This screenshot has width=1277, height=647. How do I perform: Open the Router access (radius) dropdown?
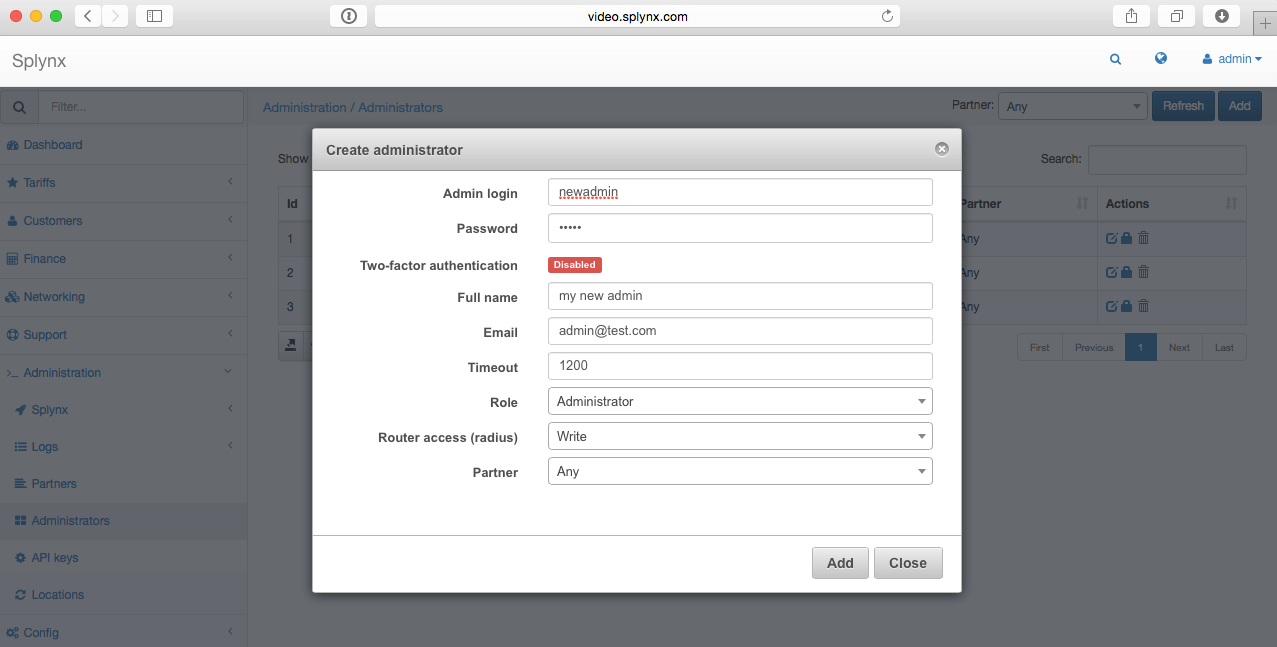[739, 436]
